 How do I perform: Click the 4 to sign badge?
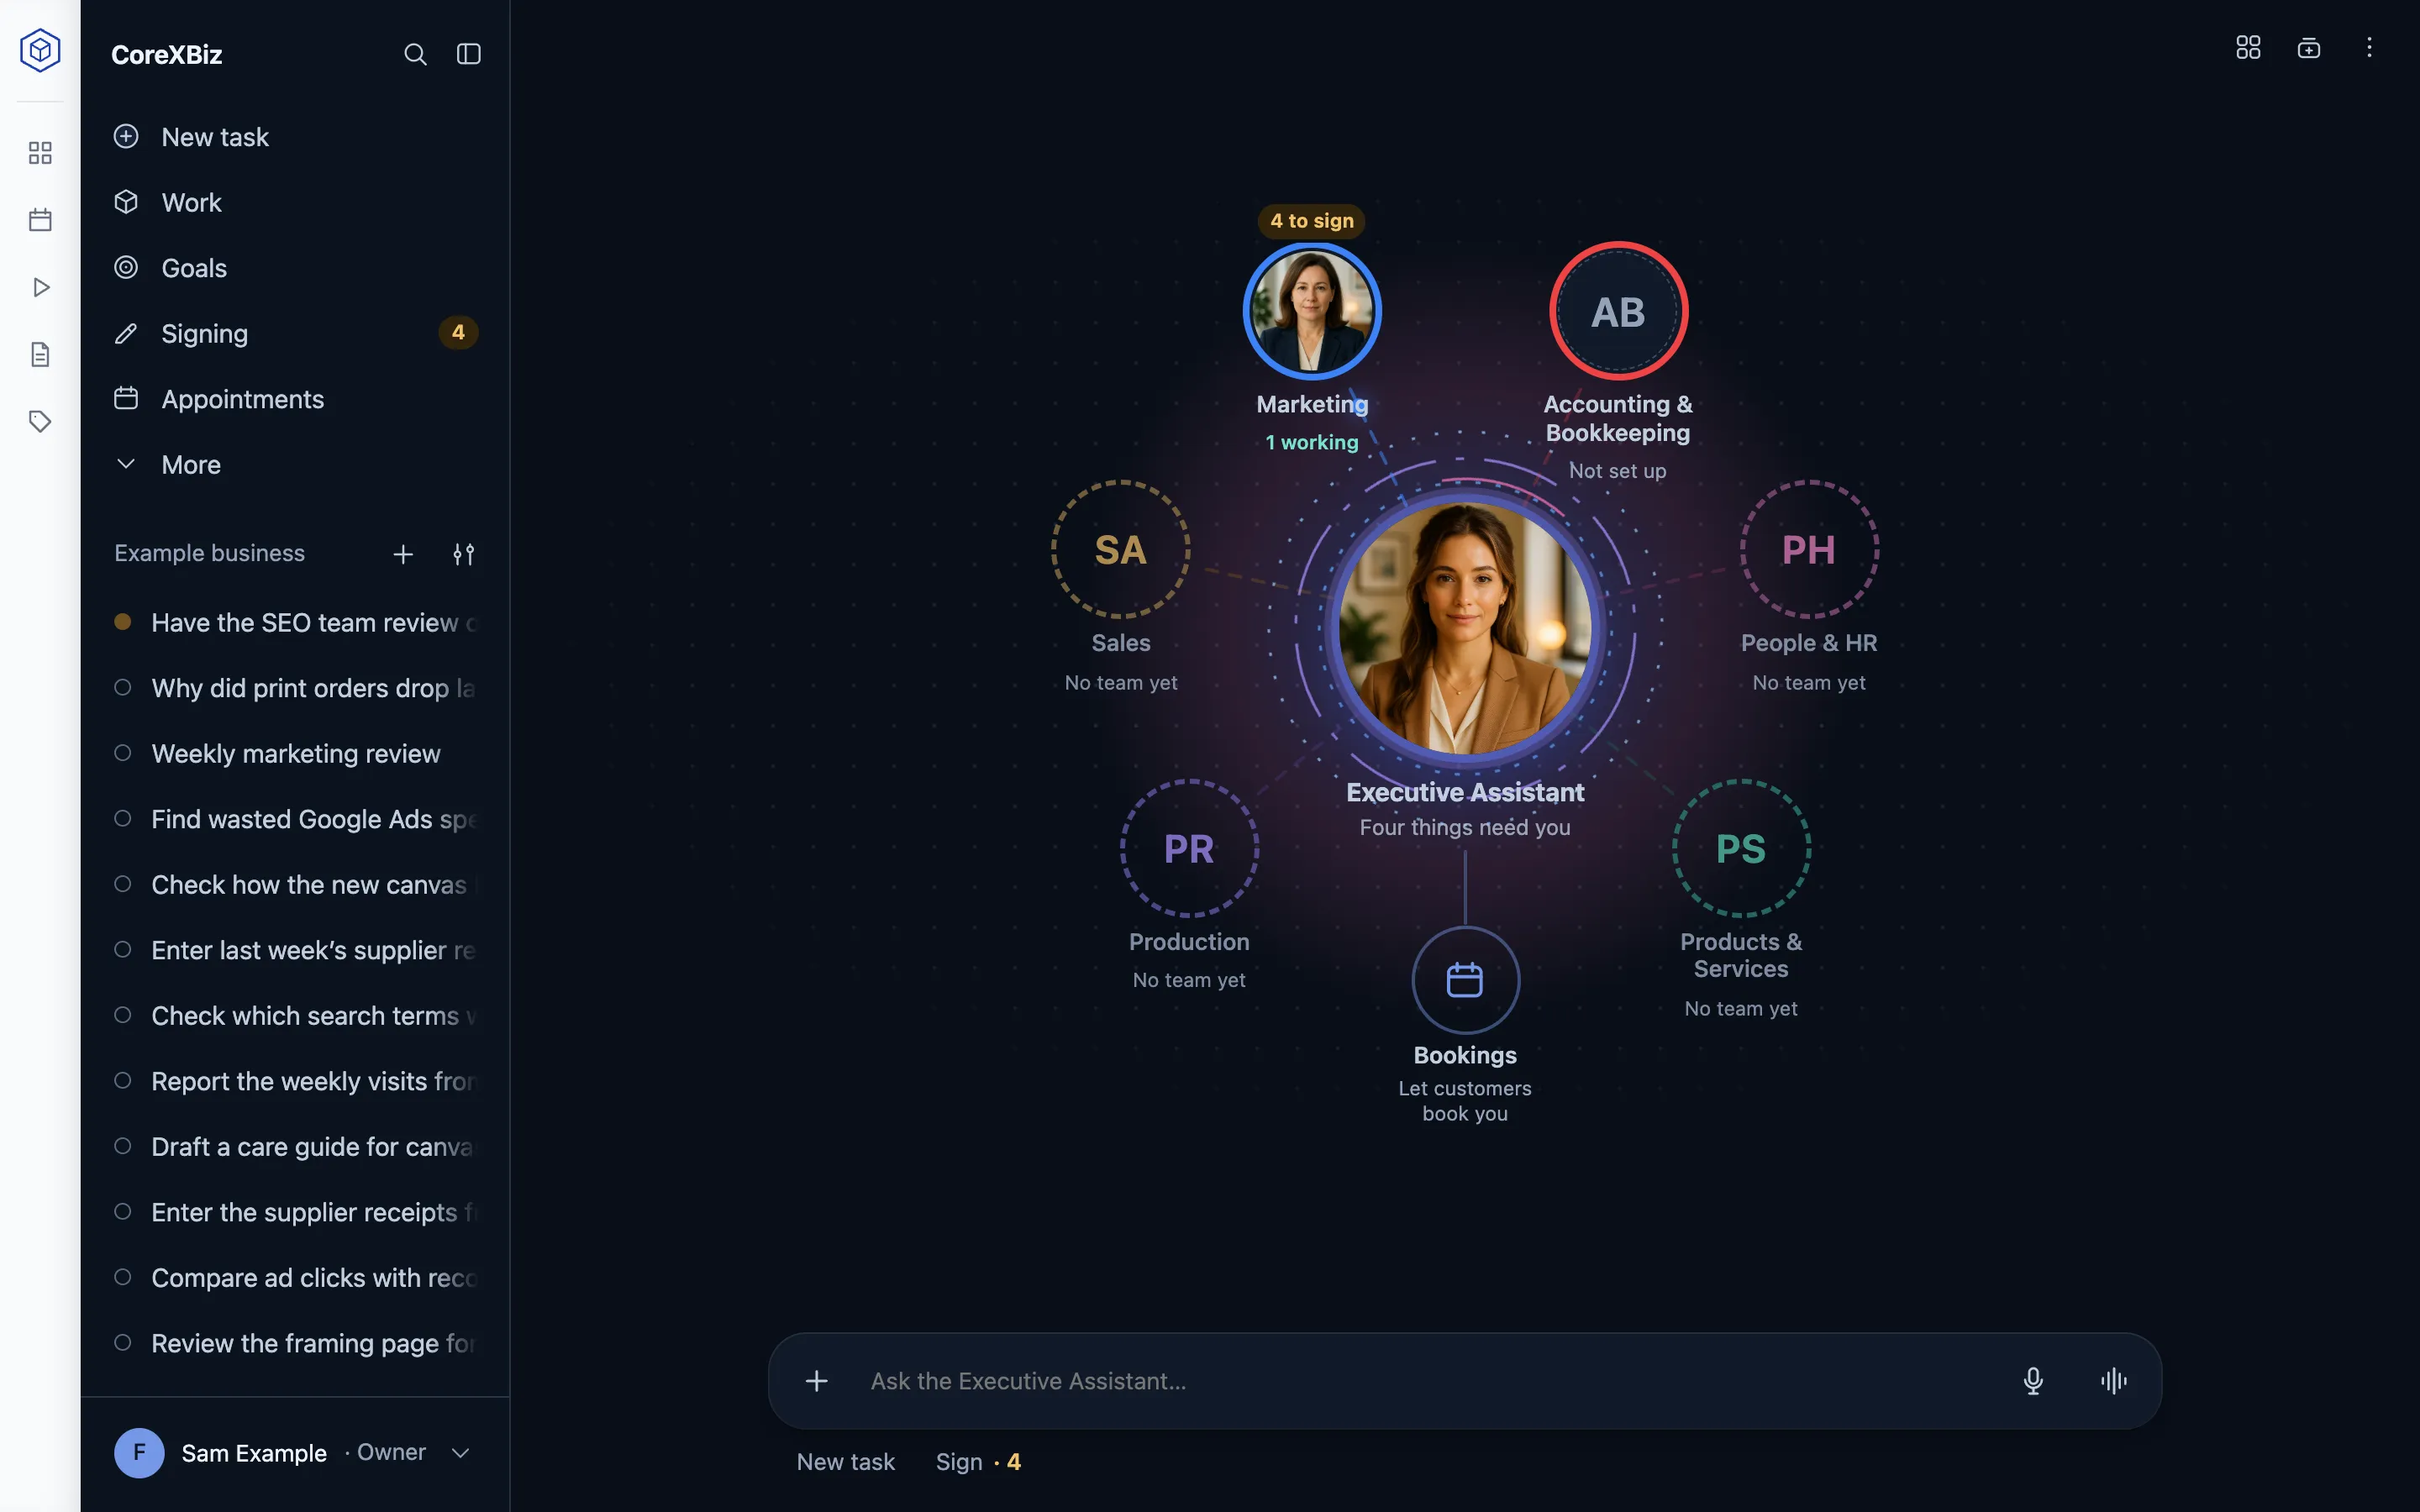click(1311, 221)
